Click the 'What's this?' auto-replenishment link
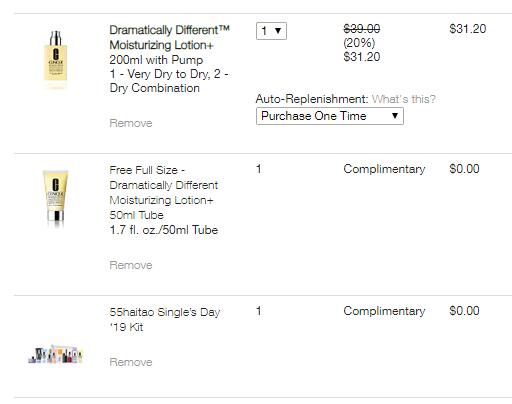 tap(403, 99)
